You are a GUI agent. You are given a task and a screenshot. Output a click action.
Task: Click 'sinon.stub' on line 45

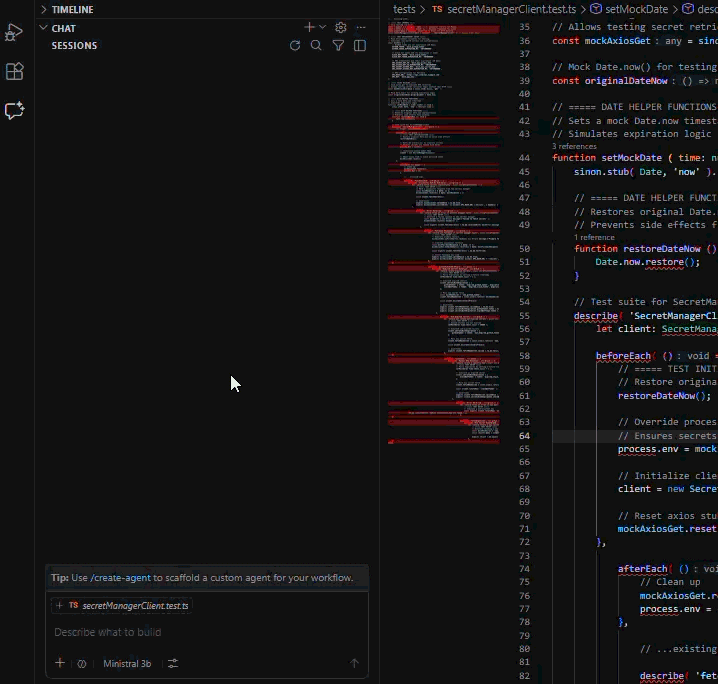pos(601,172)
